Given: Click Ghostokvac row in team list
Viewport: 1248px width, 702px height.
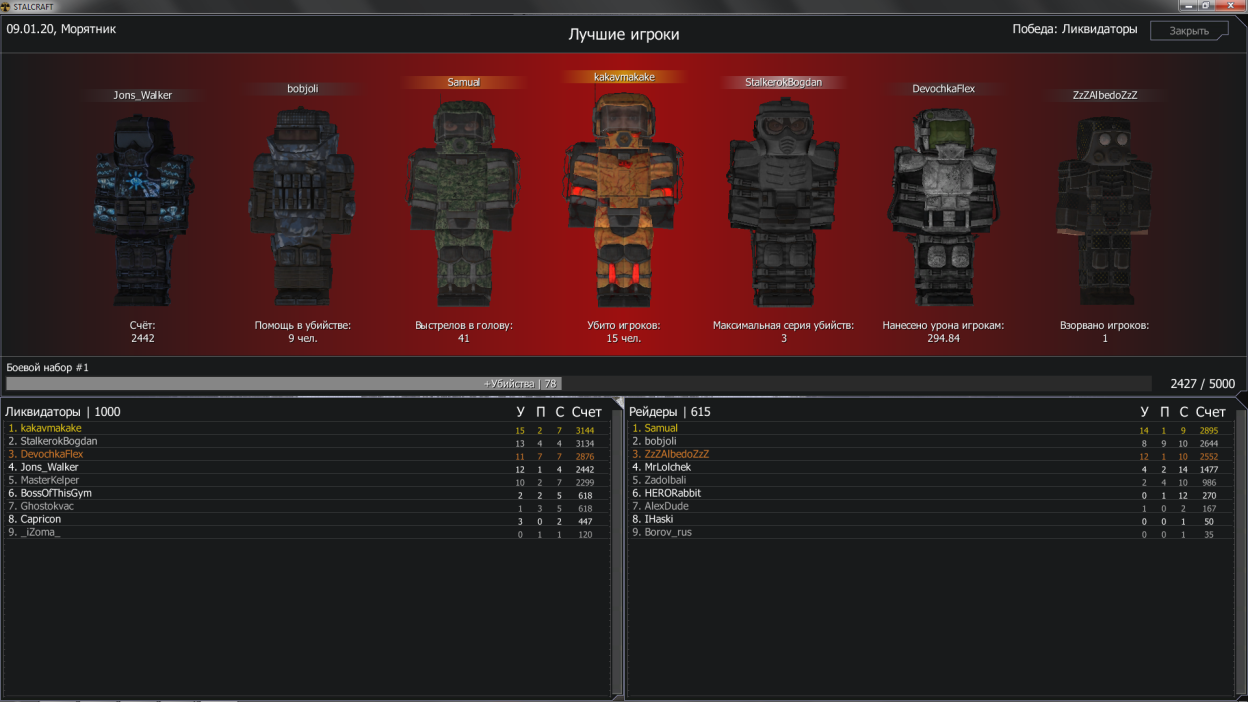Looking at the screenshot, I should tap(306, 506).
